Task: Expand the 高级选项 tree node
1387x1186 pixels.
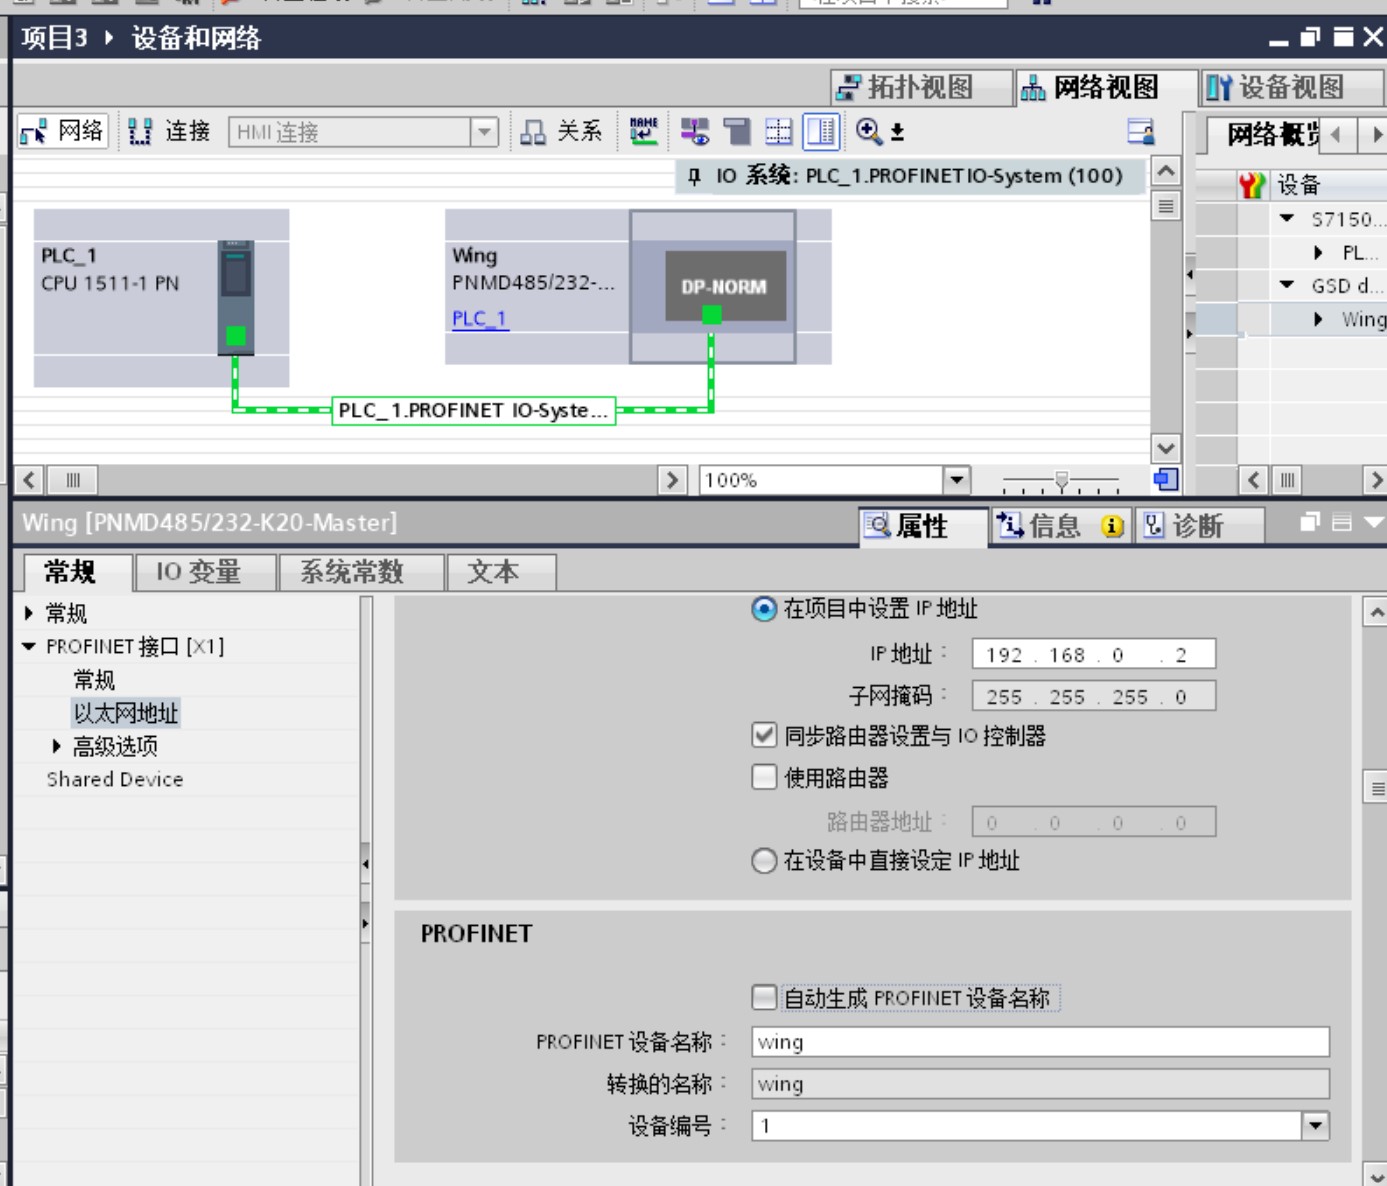Action: tap(57, 746)
